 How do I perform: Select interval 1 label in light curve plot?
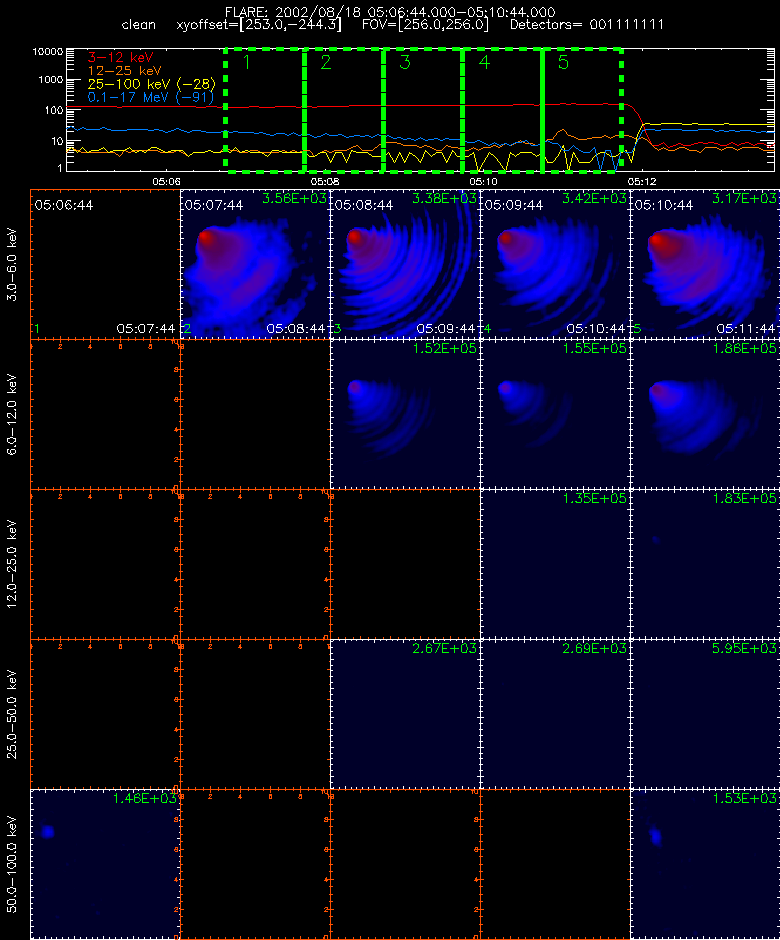pyautogui.click(x=246, y=62)
